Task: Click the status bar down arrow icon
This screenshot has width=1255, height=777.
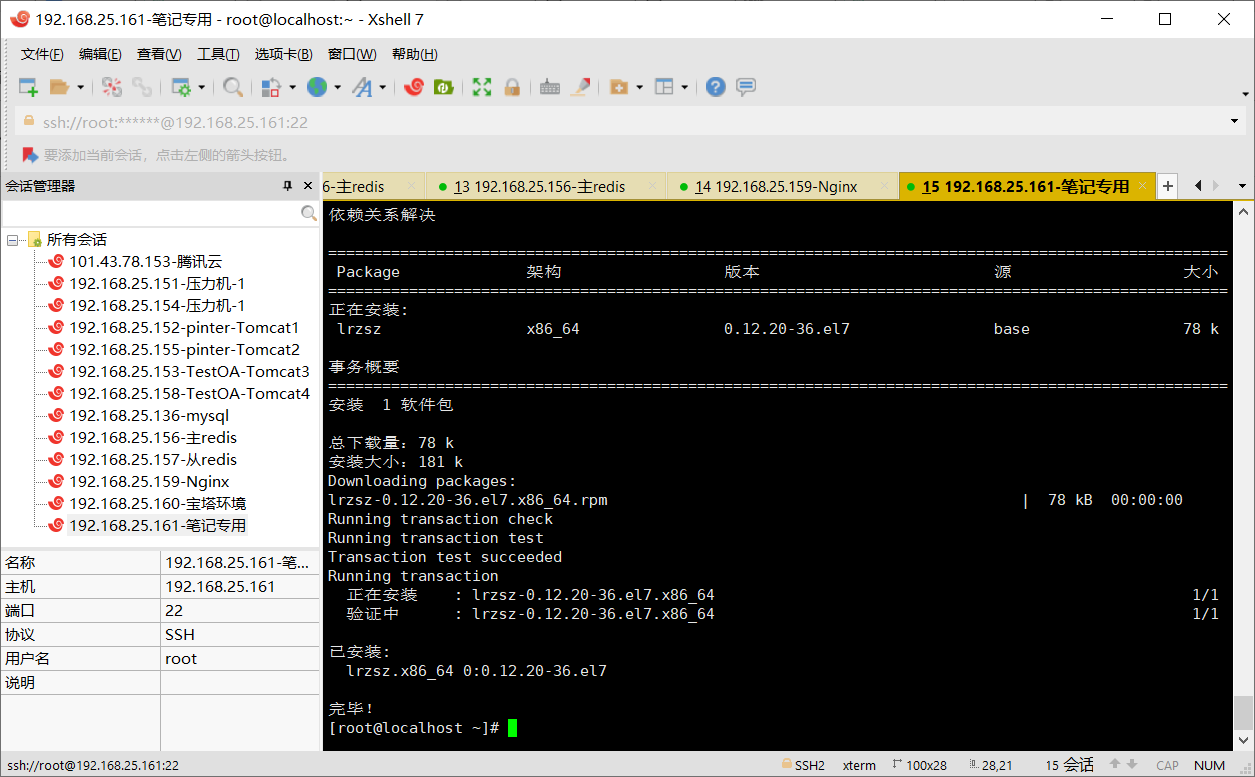Action: (1134, 765)
